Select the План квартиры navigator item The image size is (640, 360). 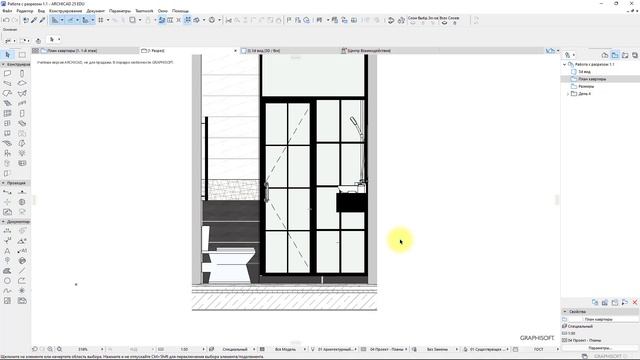(x=592, y=79)
